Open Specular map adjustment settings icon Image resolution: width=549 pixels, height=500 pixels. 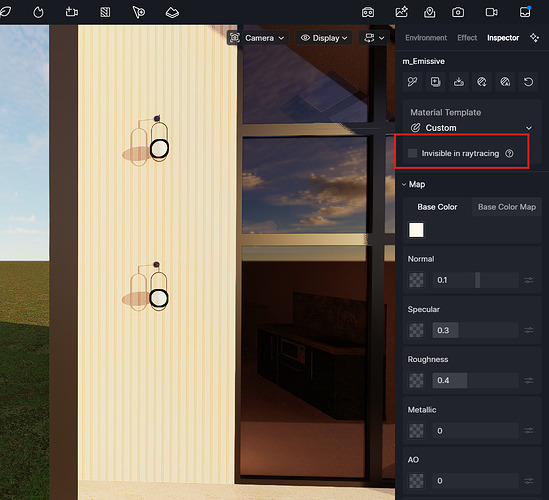click(529, 330)
